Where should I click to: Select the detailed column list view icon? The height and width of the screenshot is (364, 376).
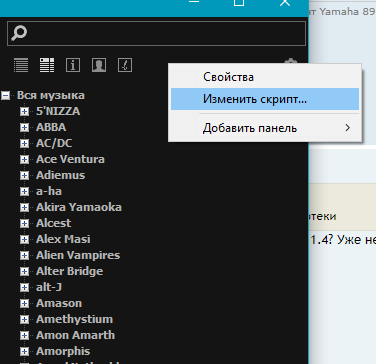coord(47,65)
